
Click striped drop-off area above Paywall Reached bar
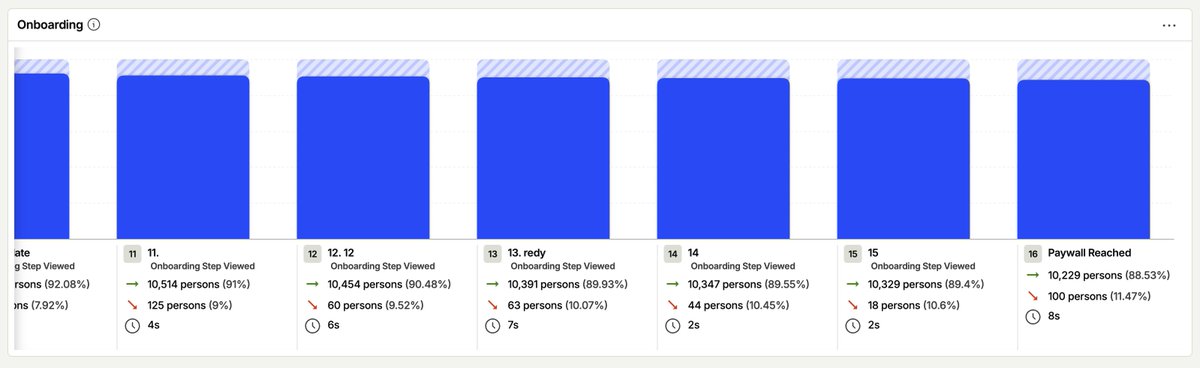click(1083, 70)
